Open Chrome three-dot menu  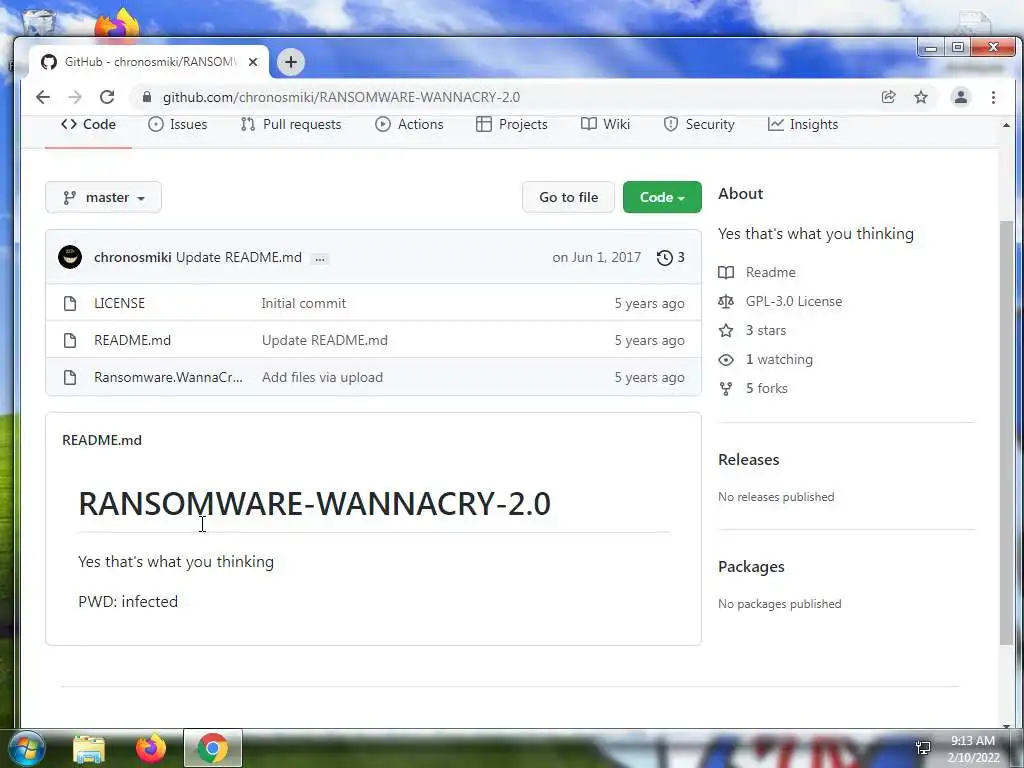pos(993,97)
